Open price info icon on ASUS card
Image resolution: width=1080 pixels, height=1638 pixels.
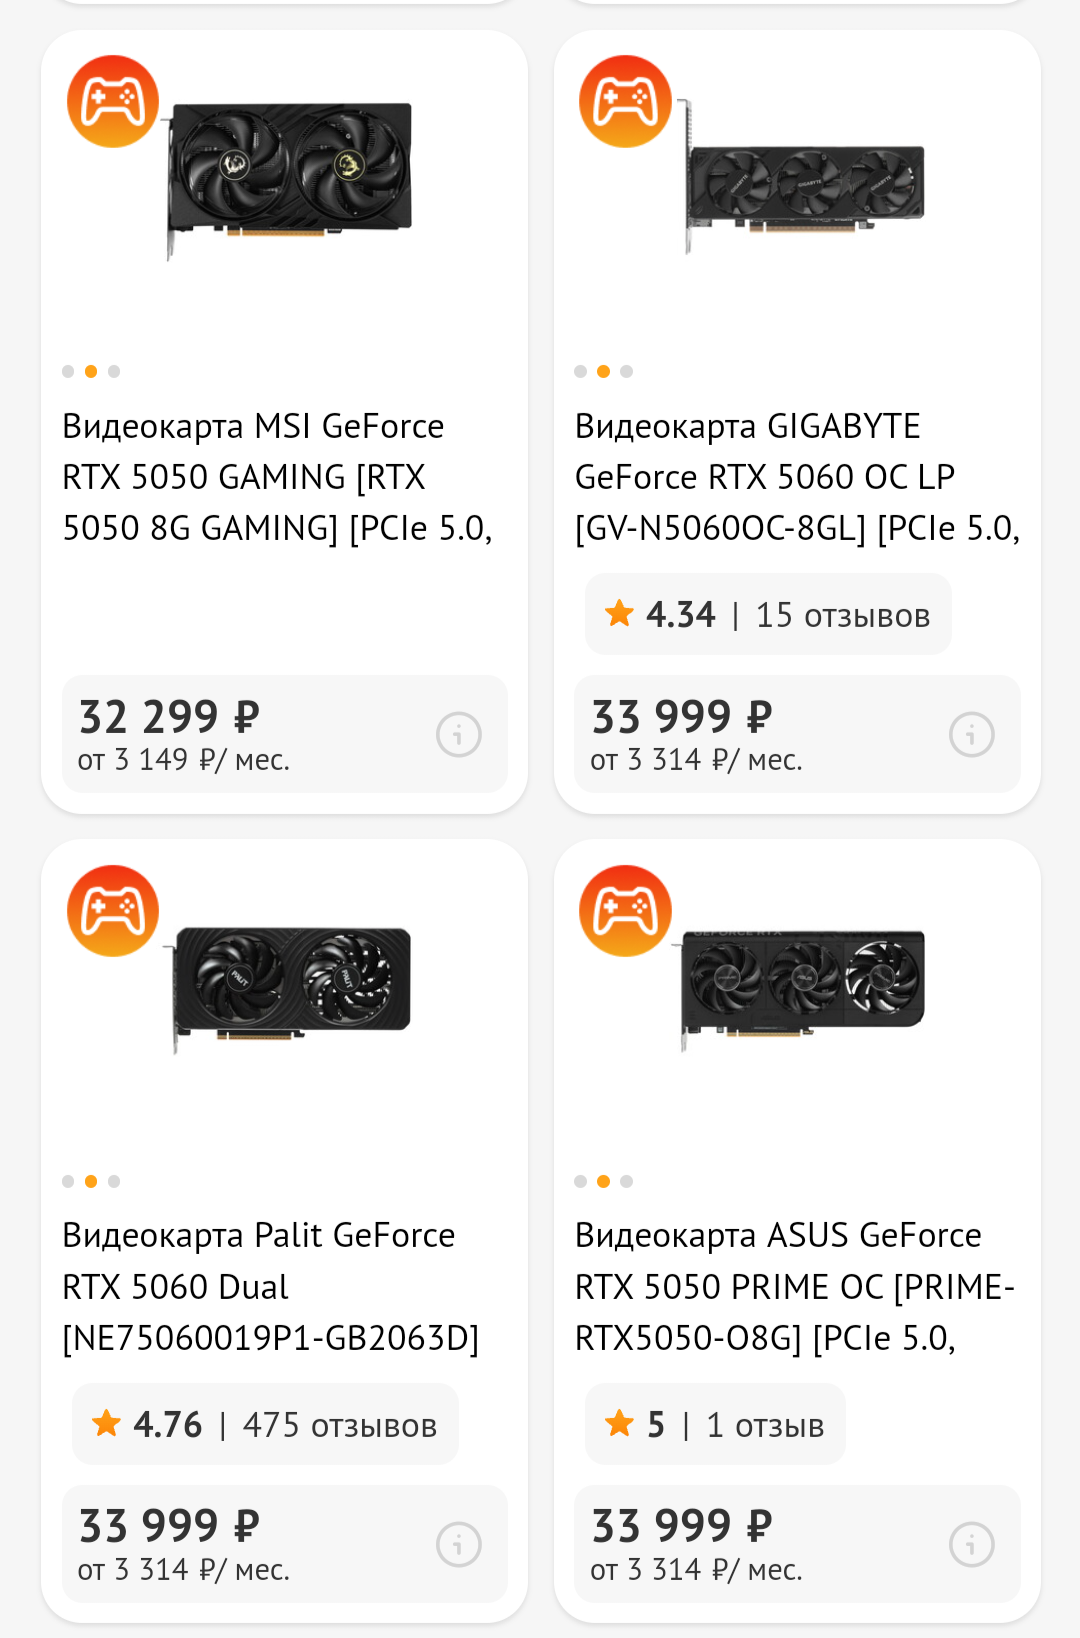[x=971, y=1545]
